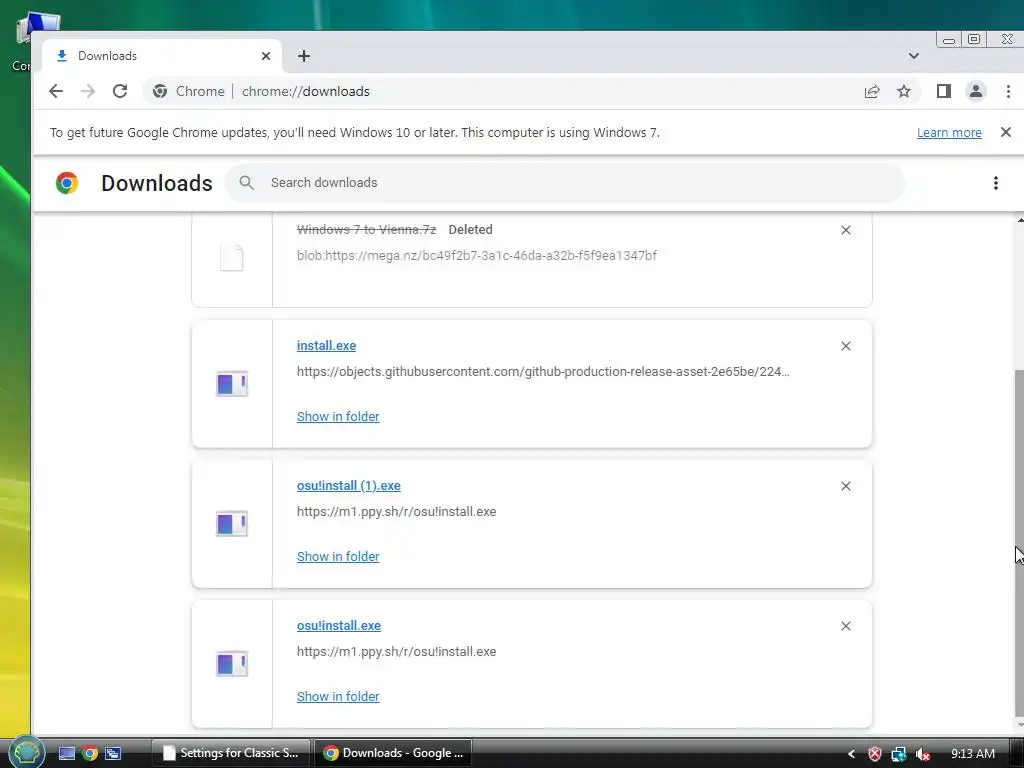Open a new tab with plus button
This screenshot has height=768, width=1024.
(x=304, y=56)
